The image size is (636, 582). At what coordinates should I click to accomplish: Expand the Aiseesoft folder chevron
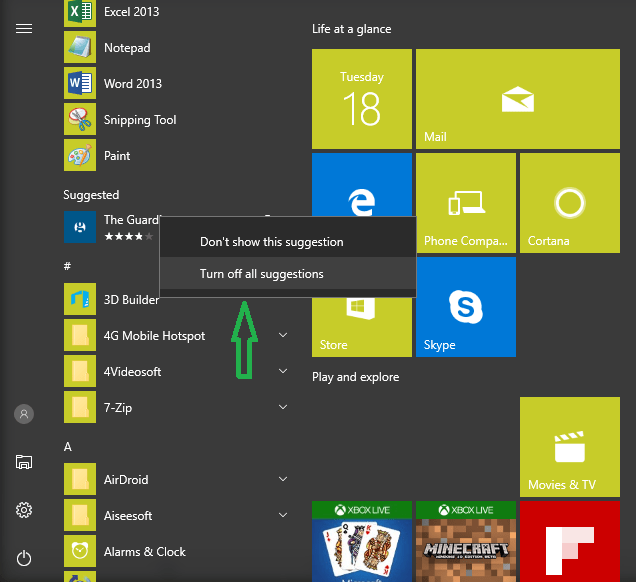click(283, 515)
